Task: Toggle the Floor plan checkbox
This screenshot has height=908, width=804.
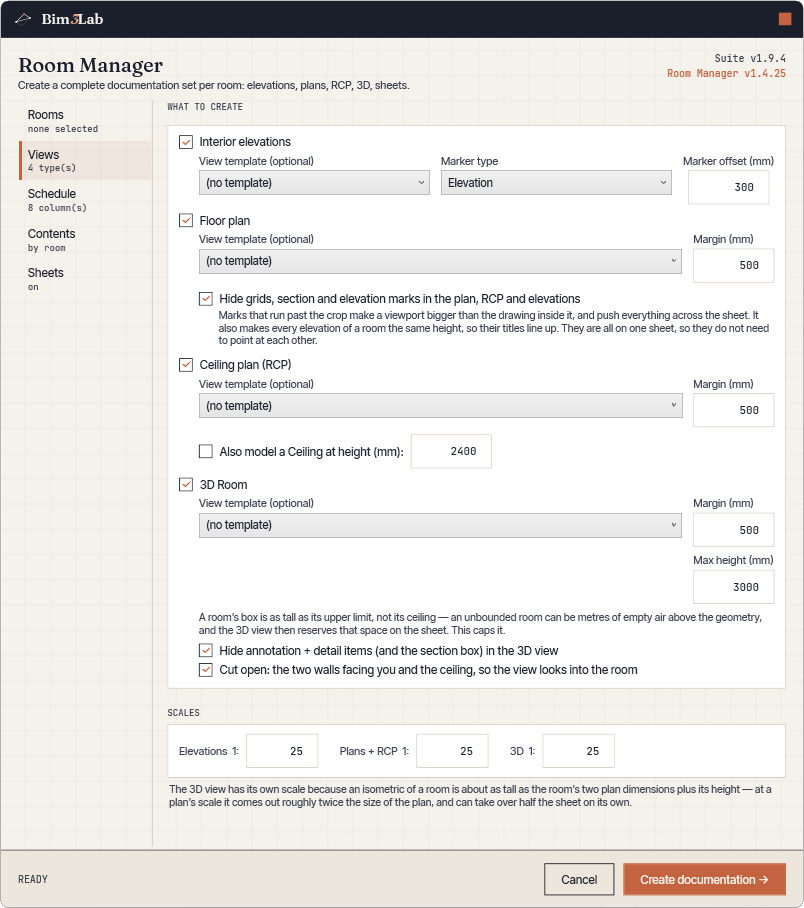Action: tap(186, 221)
